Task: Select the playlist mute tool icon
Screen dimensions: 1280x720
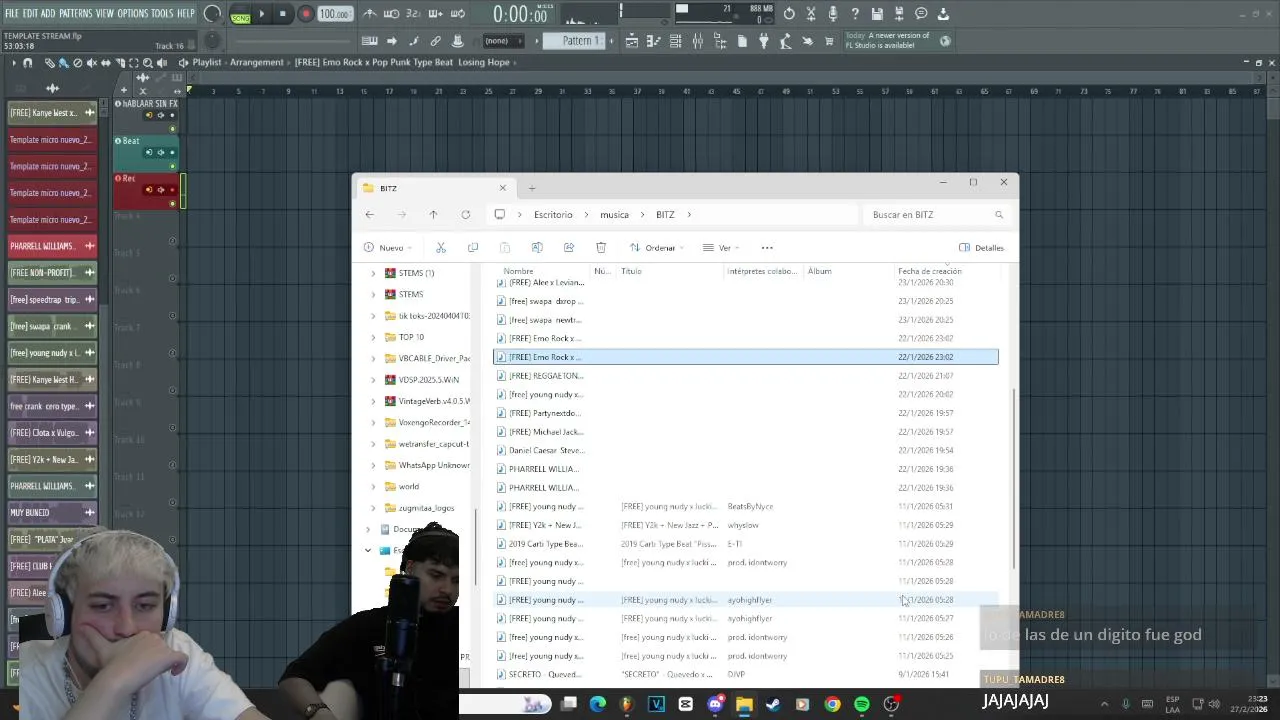Action: (x=92, y=62)
